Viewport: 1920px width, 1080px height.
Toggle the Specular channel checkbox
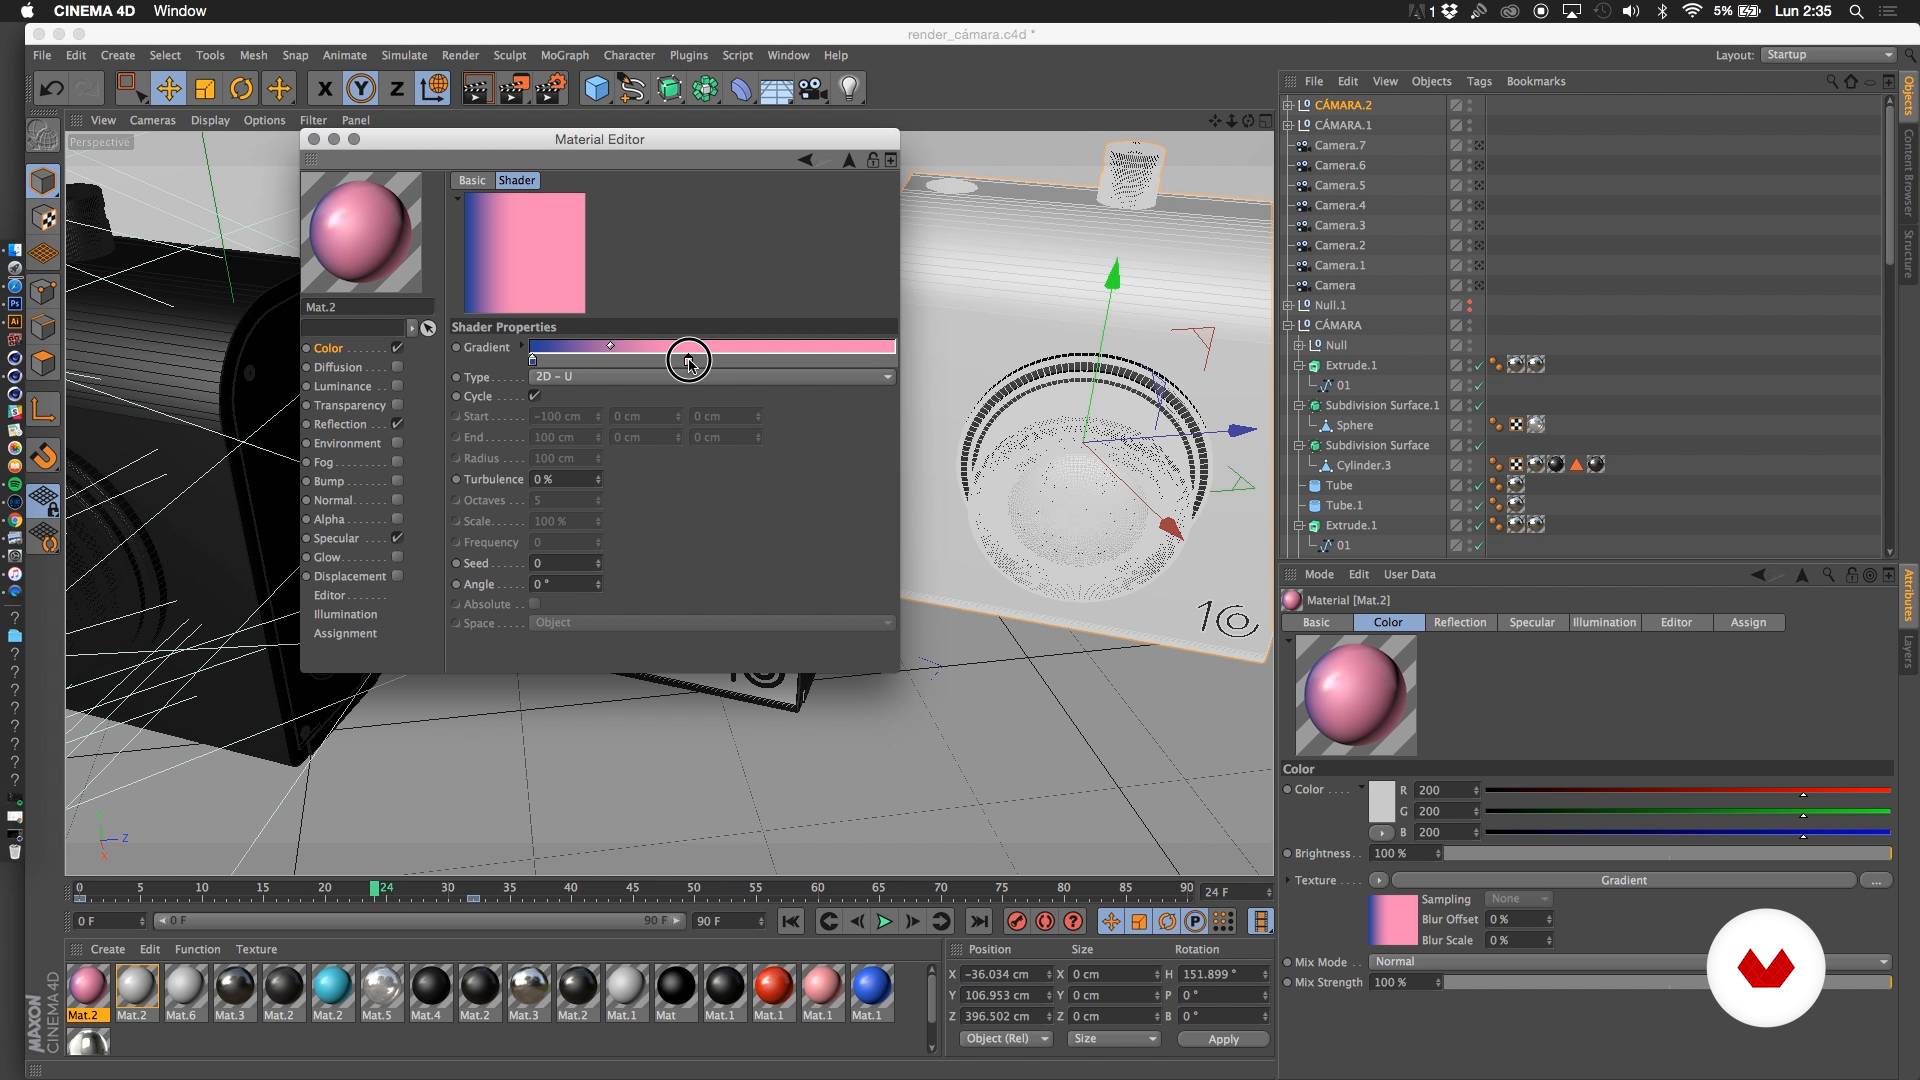pos(397,538)
